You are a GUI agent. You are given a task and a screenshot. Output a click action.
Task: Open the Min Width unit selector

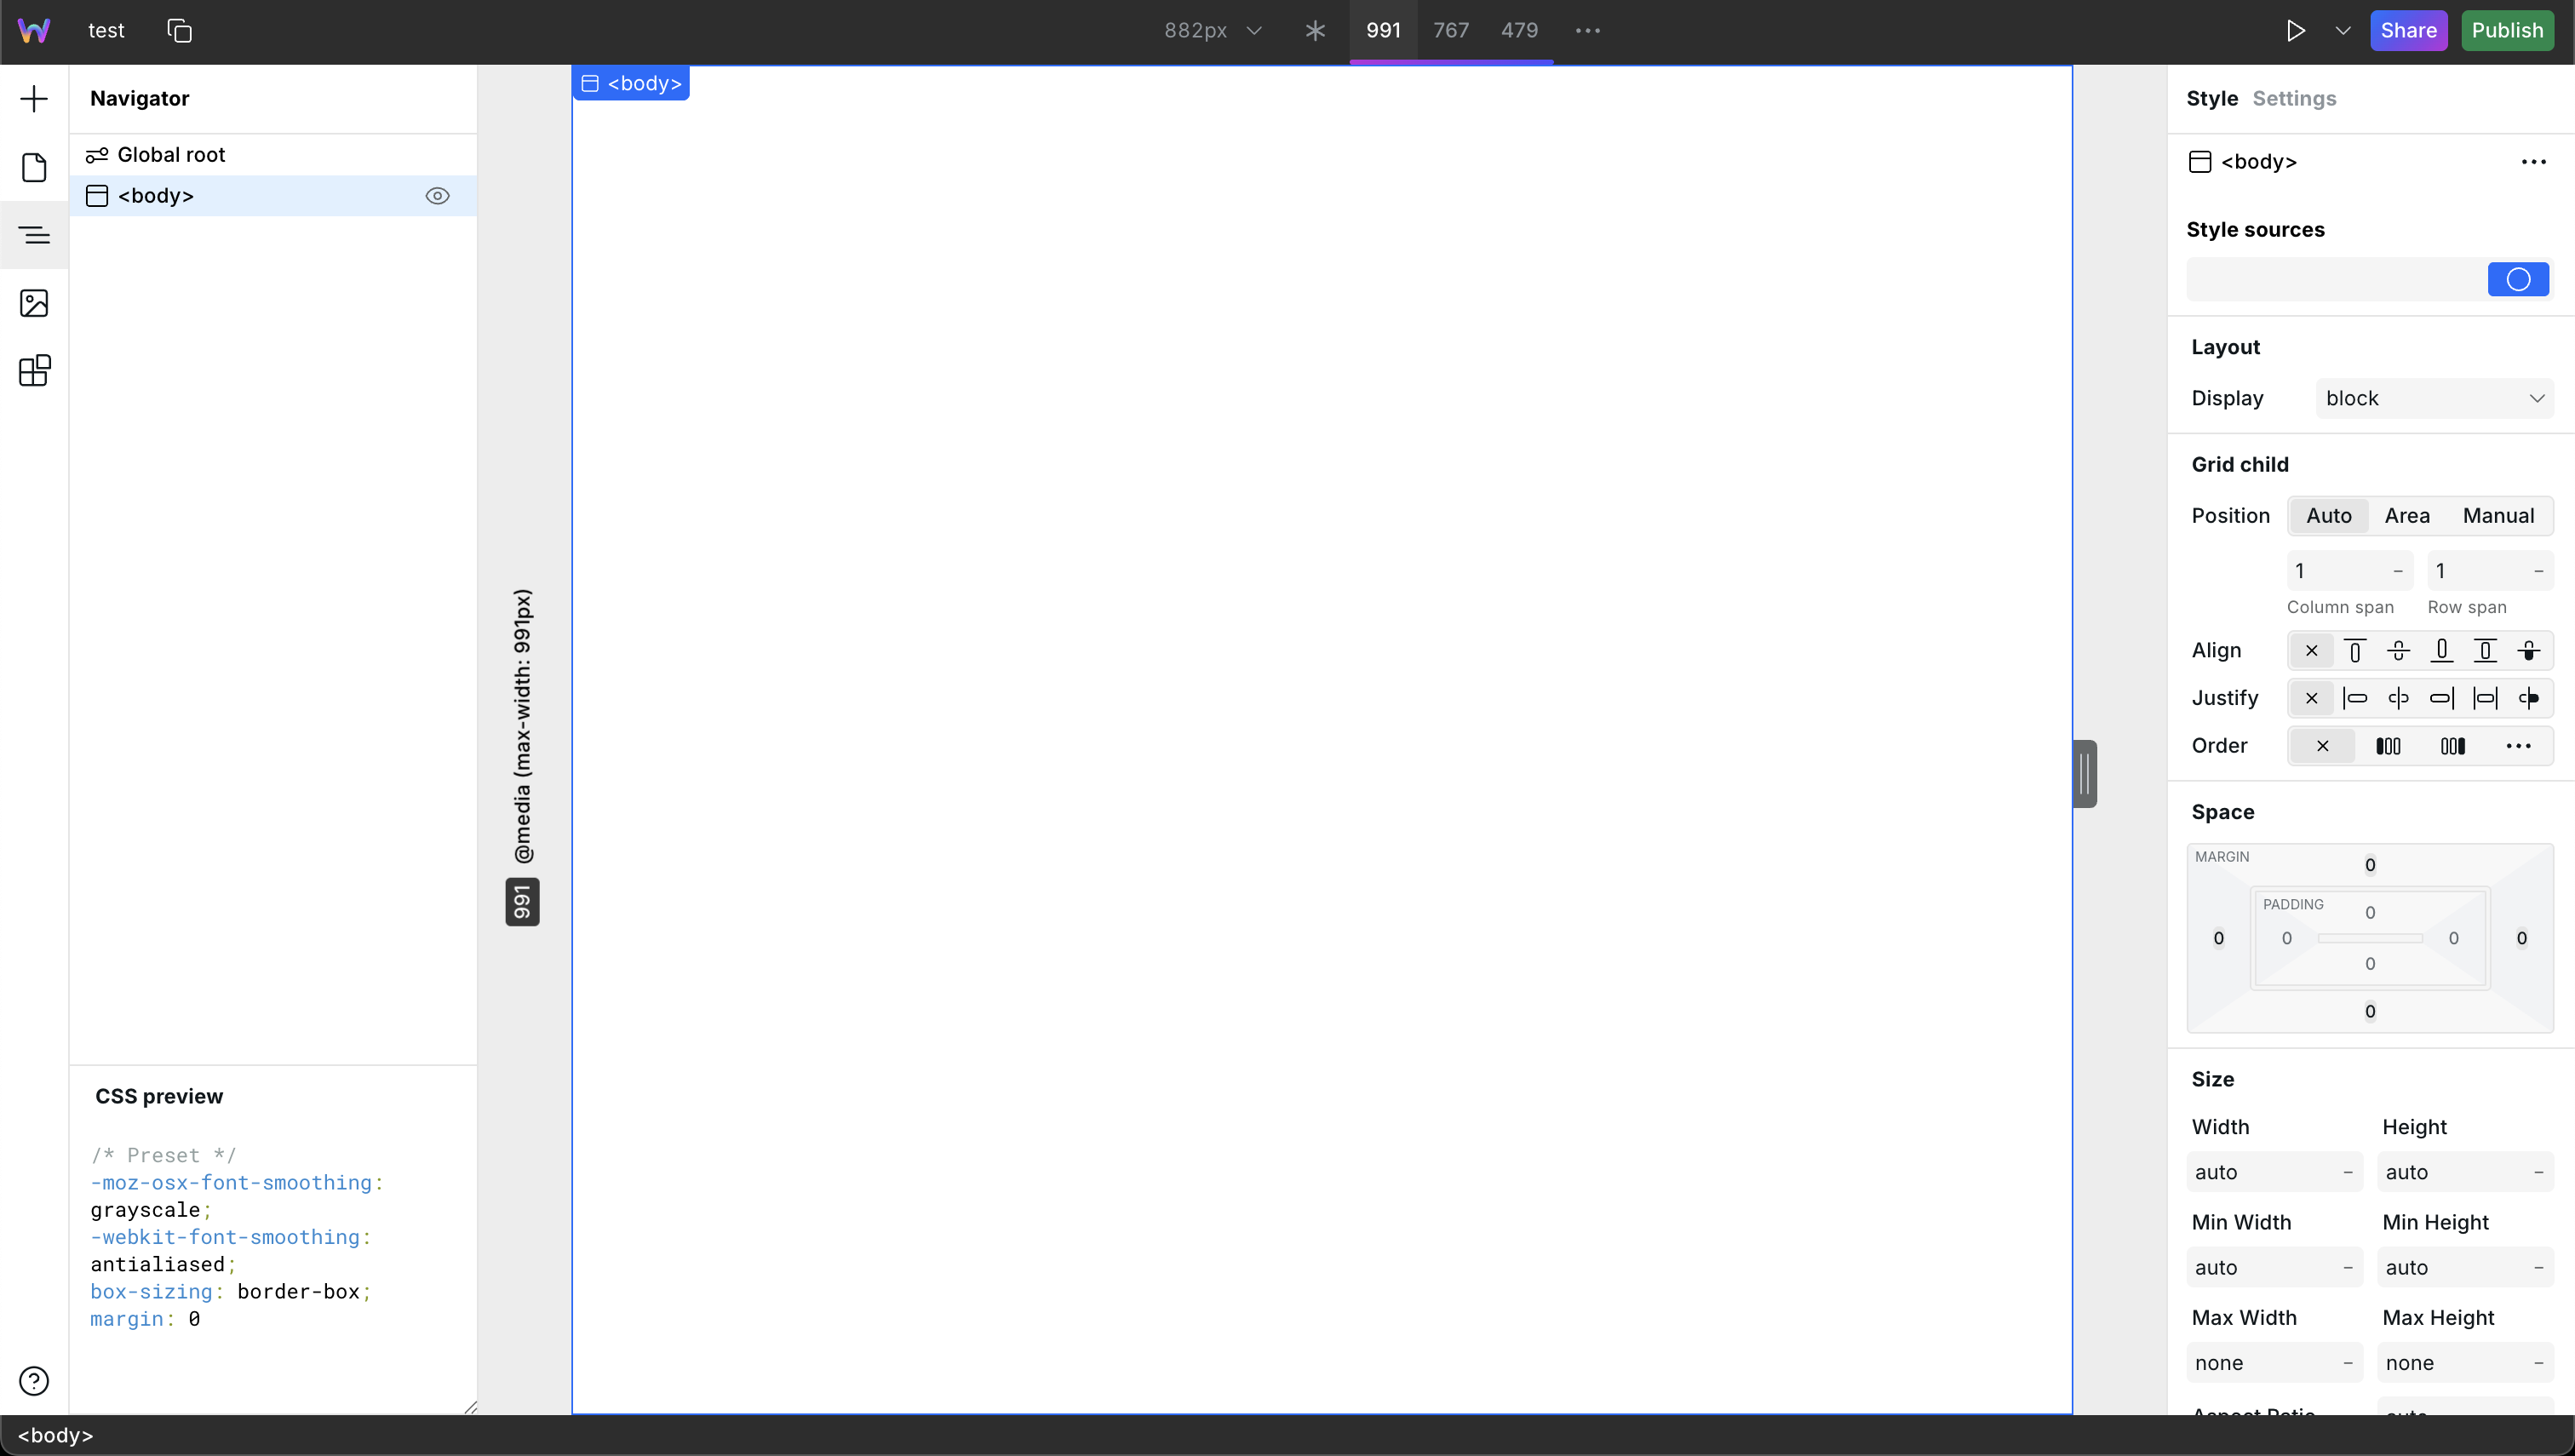point(2348,1268)
